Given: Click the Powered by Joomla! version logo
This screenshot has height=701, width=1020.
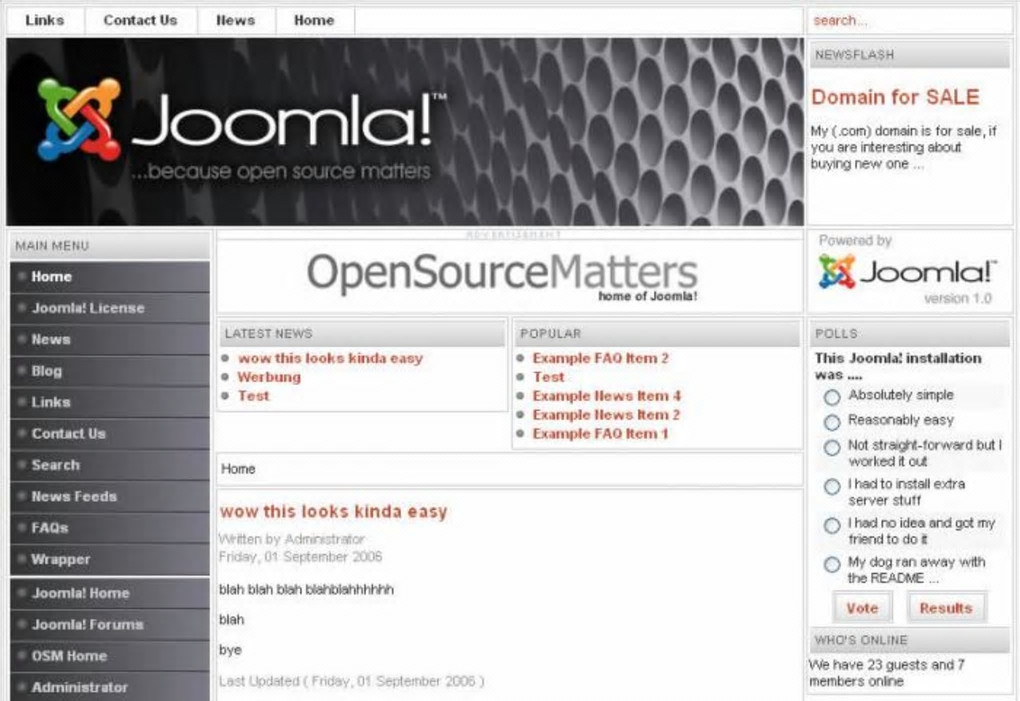Looking at the screenshot, I should 907,272.
